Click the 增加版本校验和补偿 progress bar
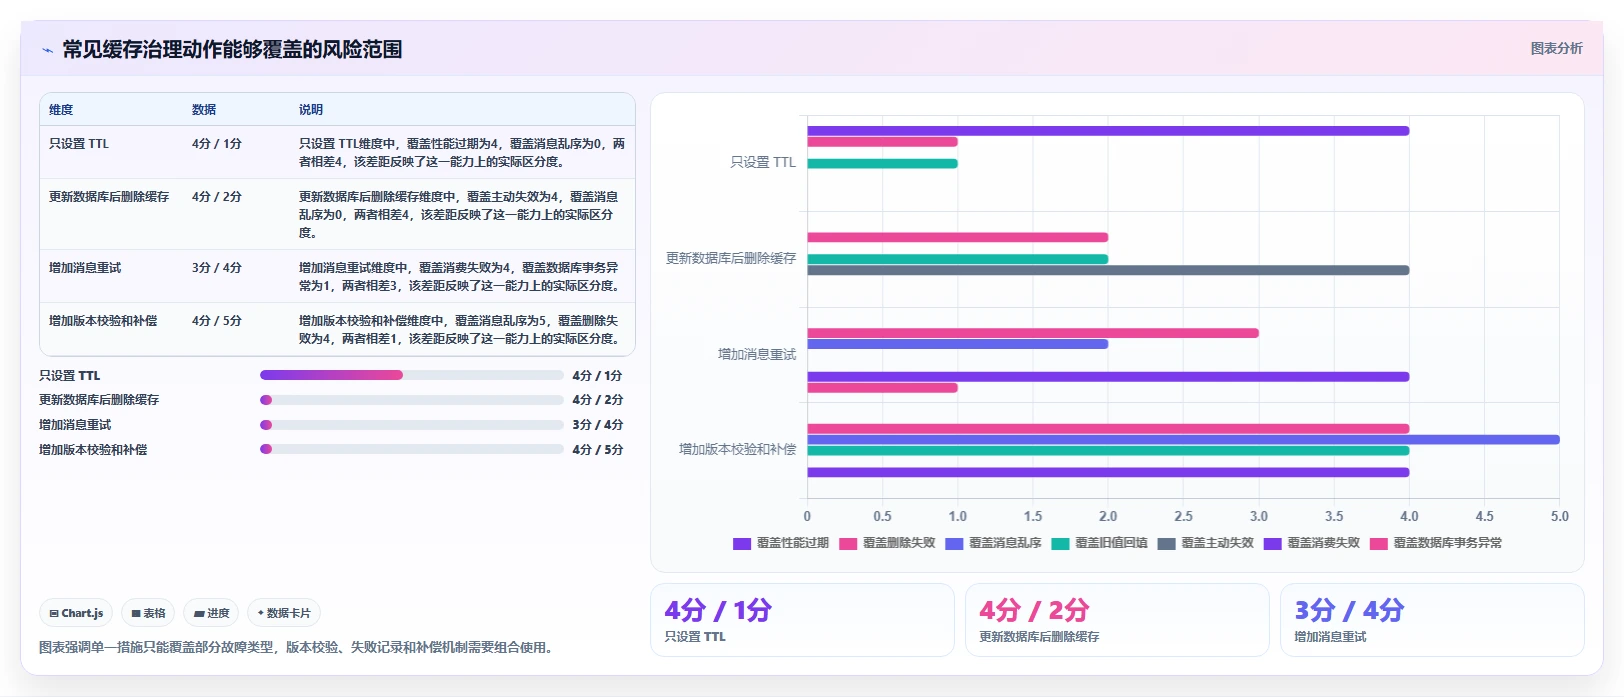Screen dimensions: 1624x697 pos(411,449)
